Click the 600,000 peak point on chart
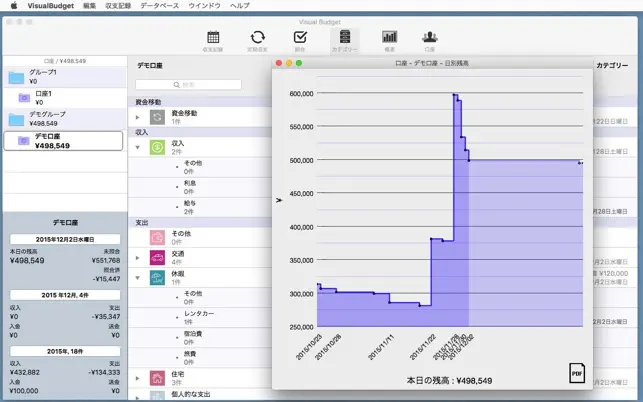 (x=454, y=95)
